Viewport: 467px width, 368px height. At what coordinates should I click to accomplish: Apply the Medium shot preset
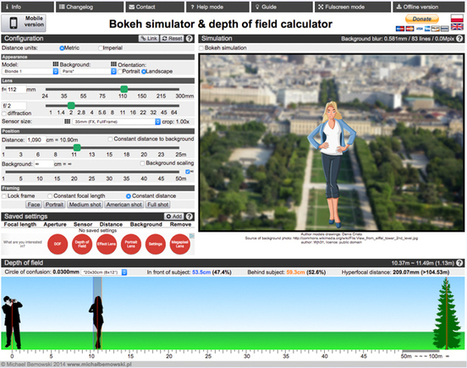point(85,205)
